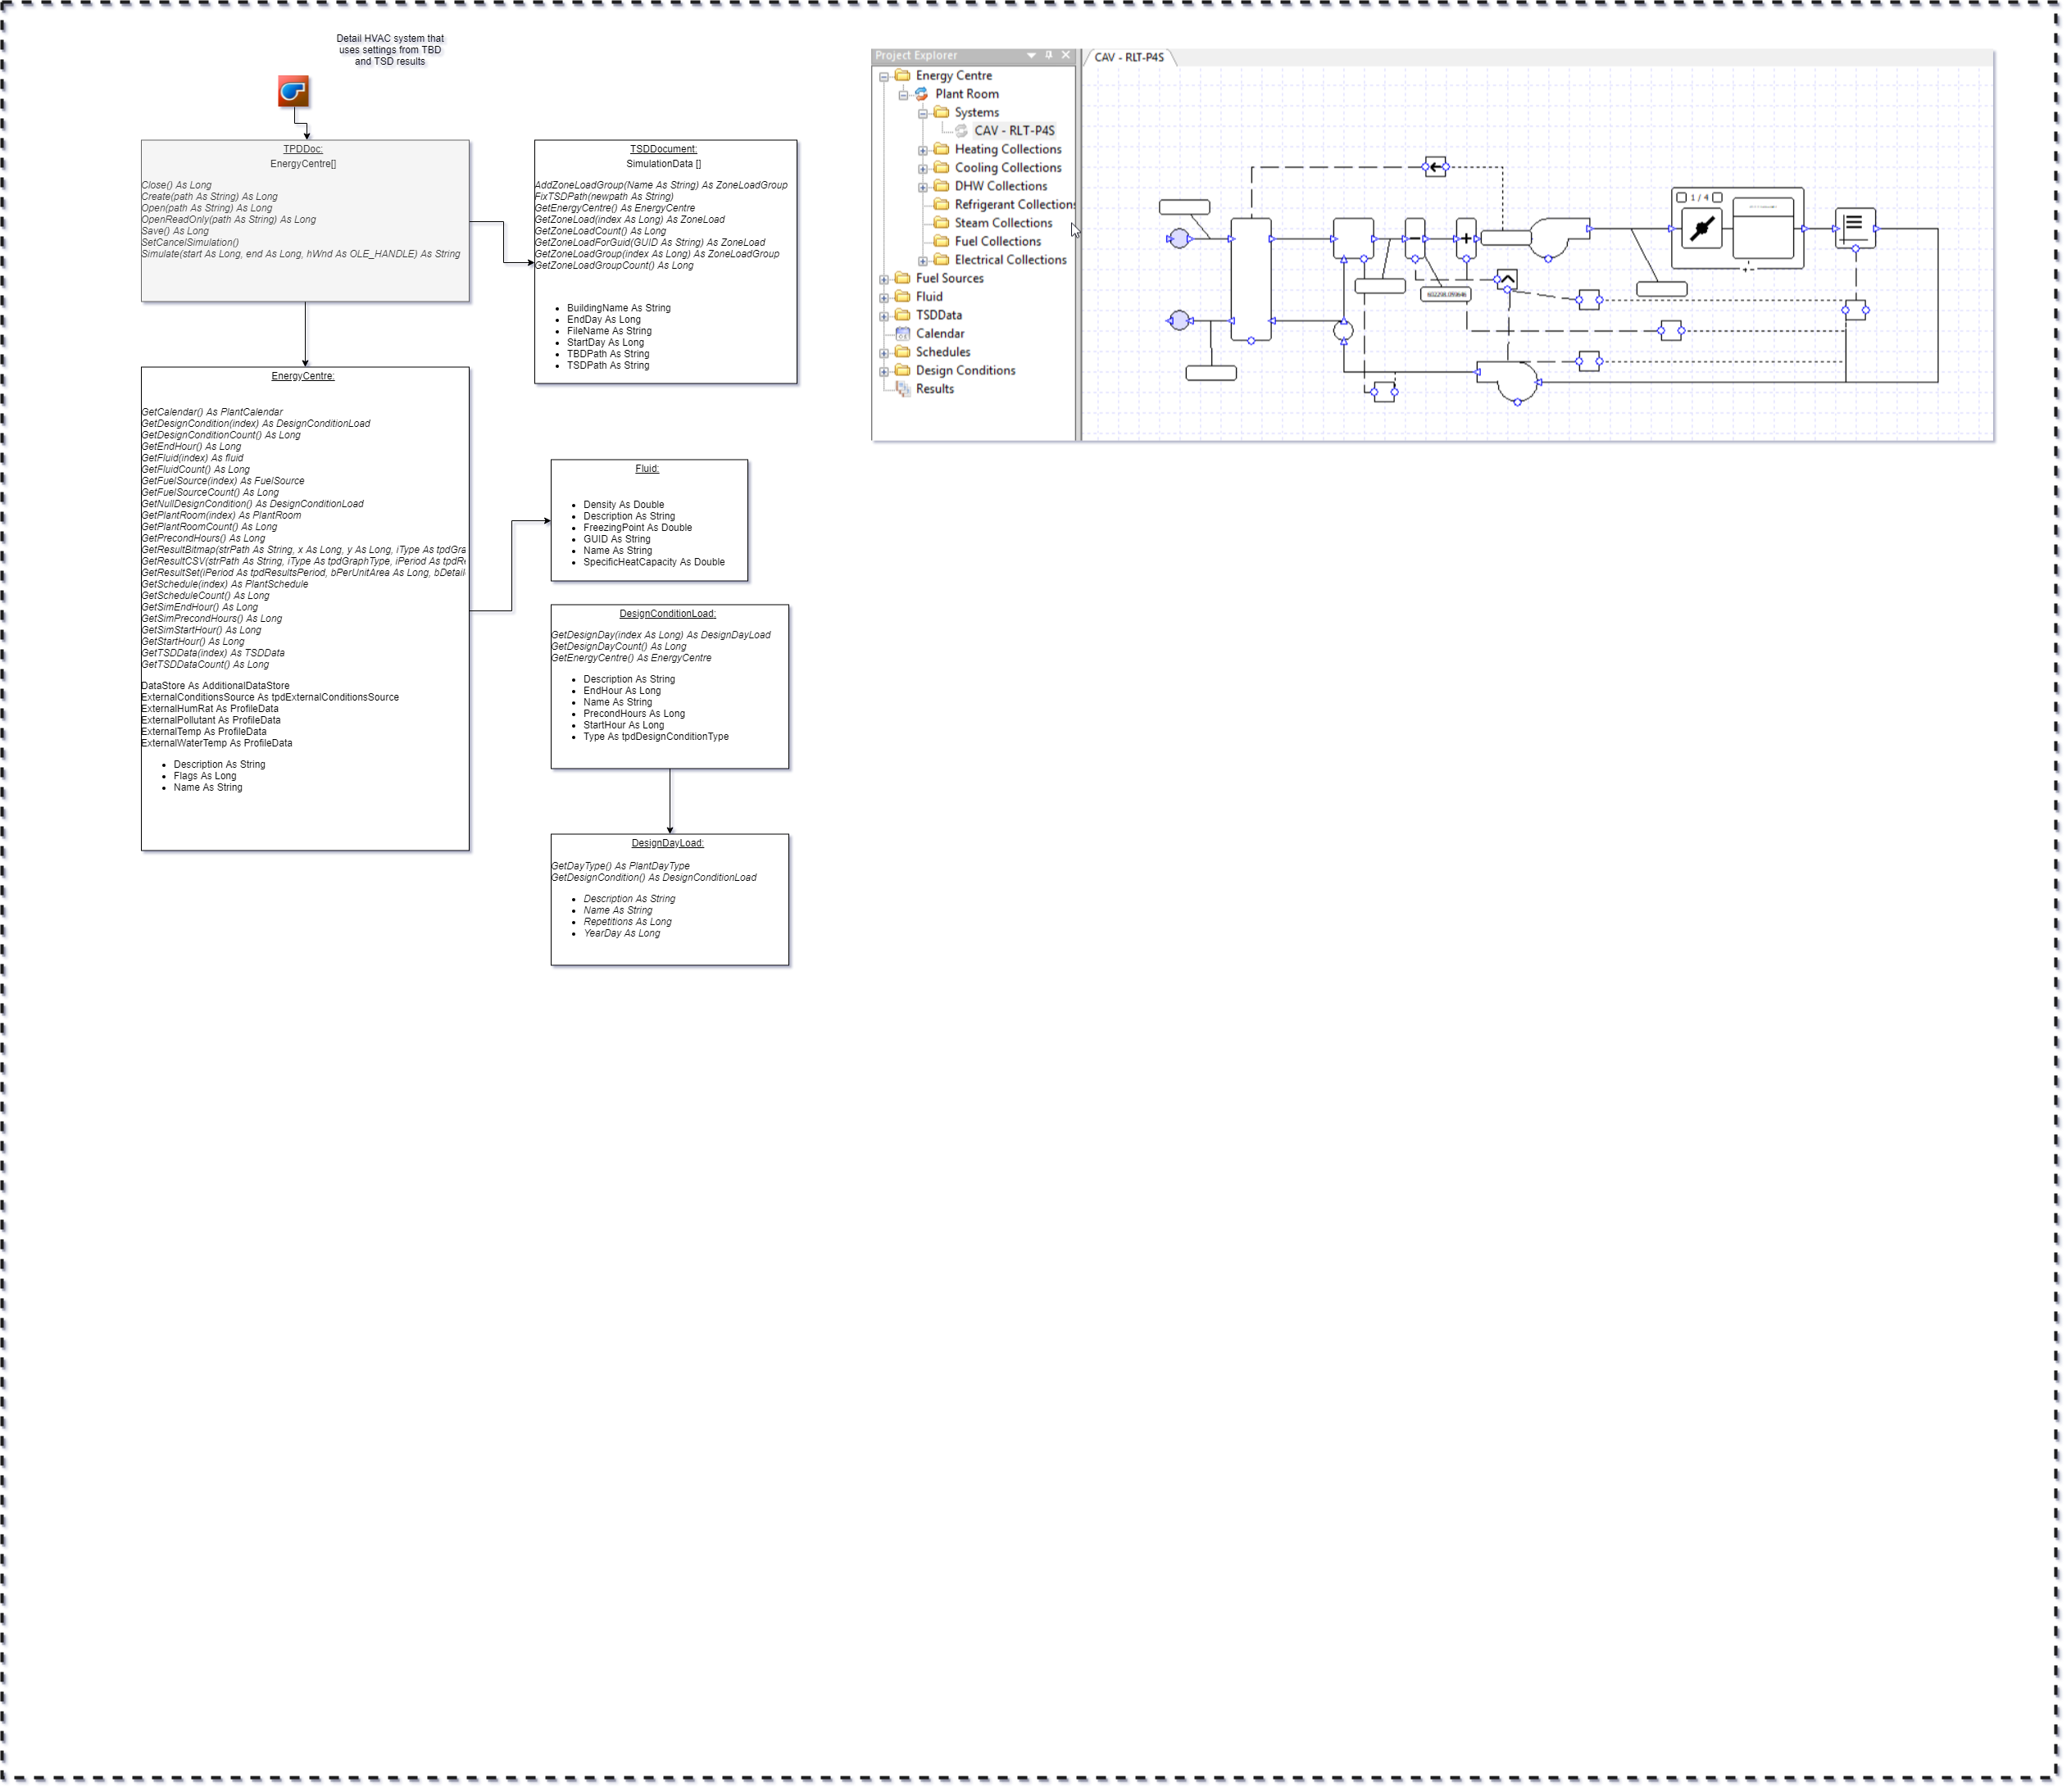The width and height of the screenshot is (2071, 1792).
Task: Expand the Heating Collections folder
Action: click(x=923, y=151)
